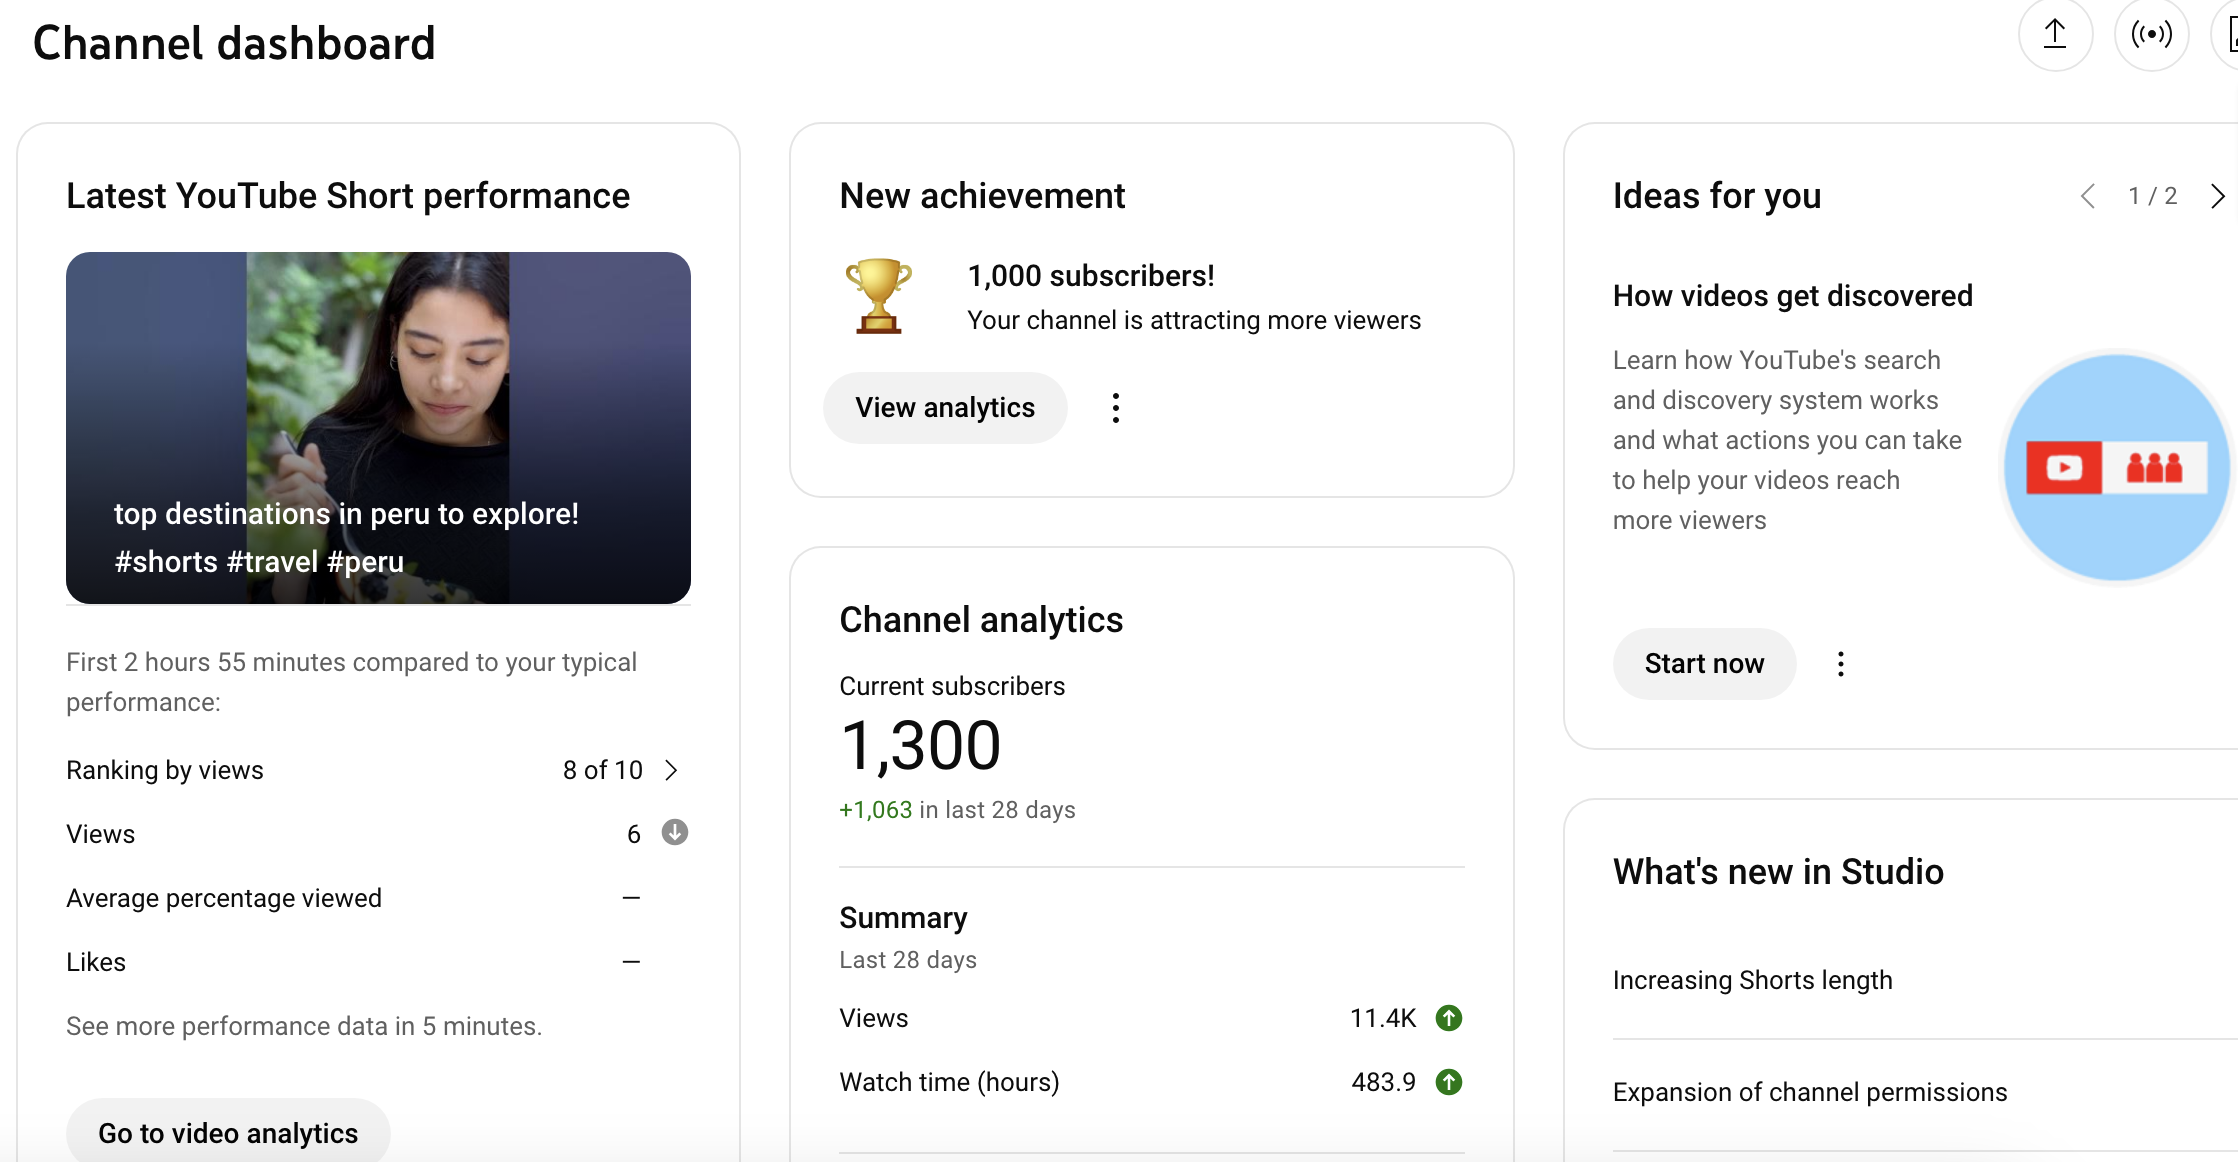2238x1162 pixels.
Task: Click the go live broadcast icon
Action: click(x=2151, y=35)
